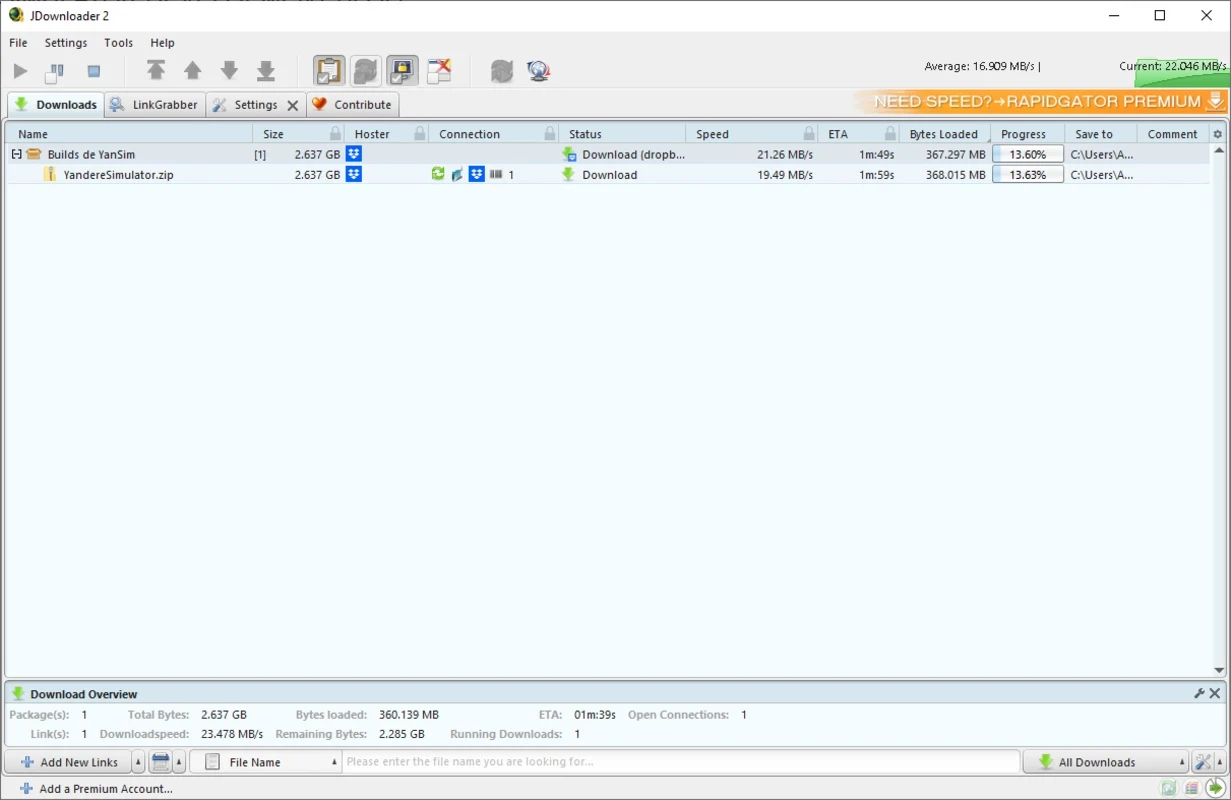This screenshot has height=800, width=1231.
Task: Open the Tools menu
Action: (118, 43)
